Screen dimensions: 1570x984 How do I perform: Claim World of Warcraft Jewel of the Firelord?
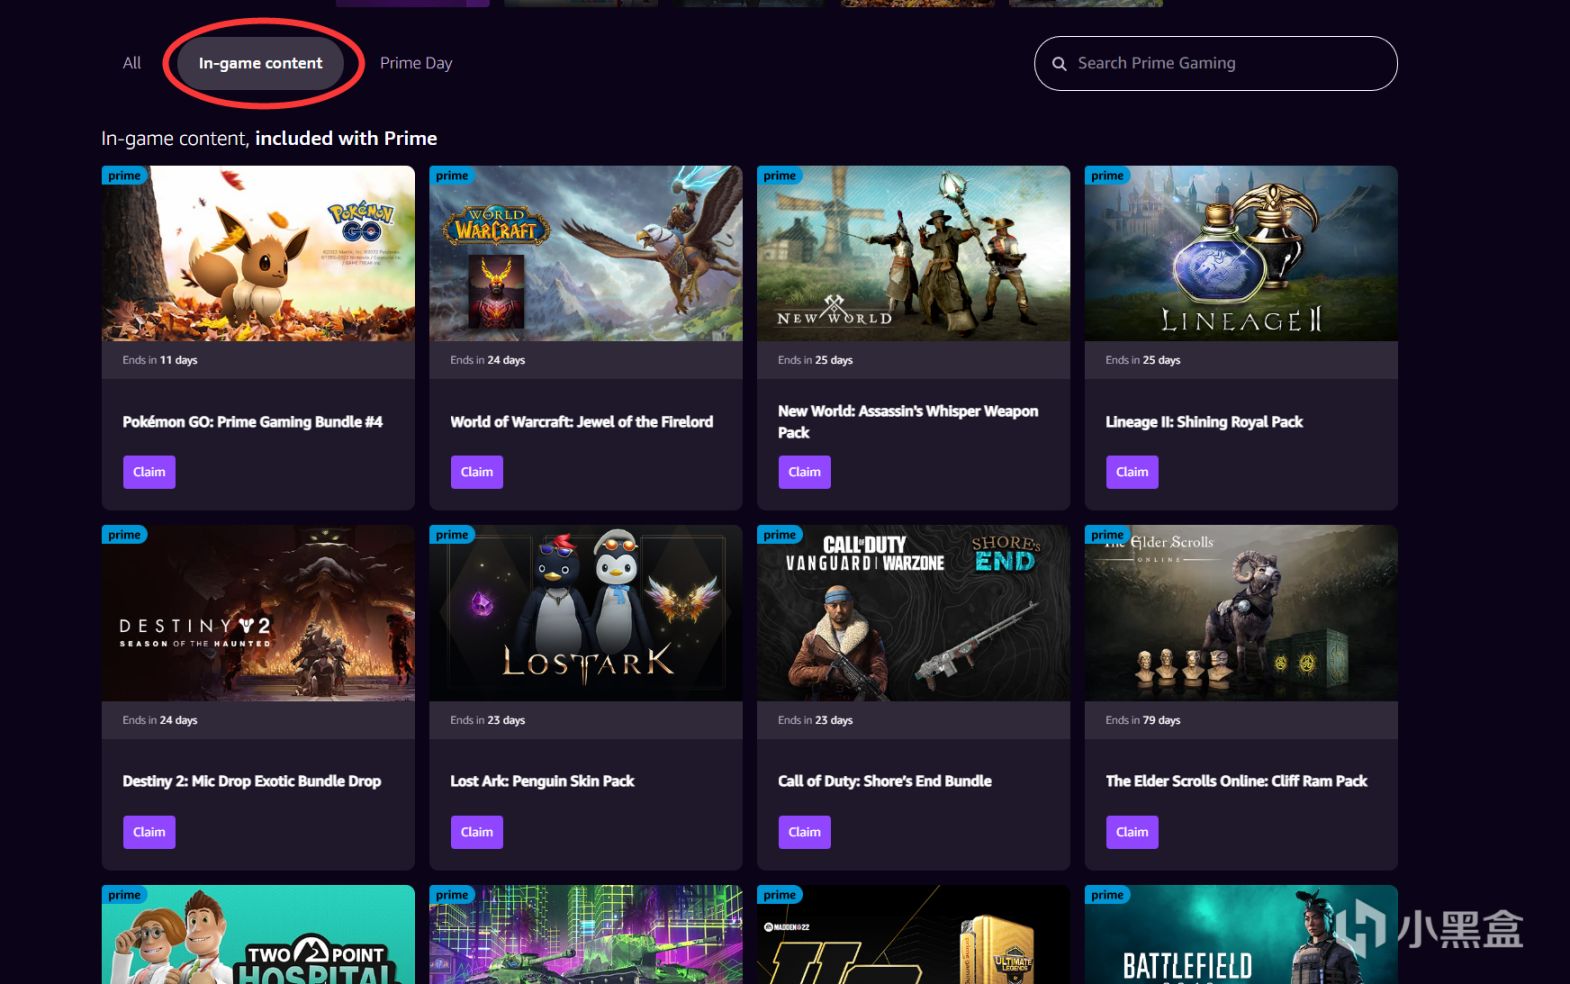477,472
